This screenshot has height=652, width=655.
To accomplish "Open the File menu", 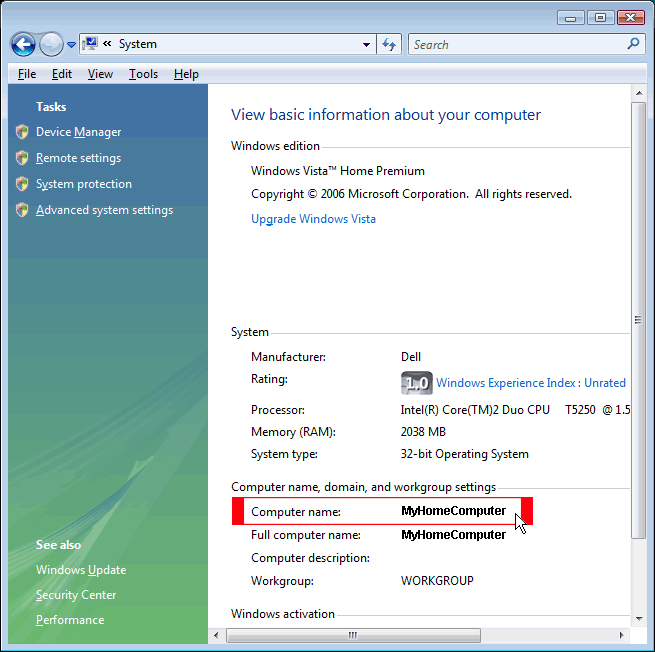I will point(27,74).
